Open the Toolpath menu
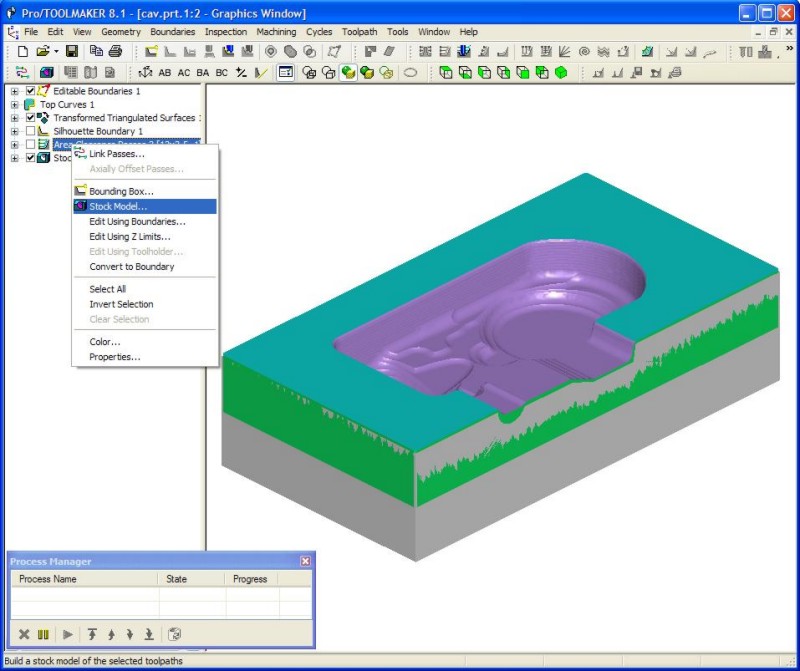800x671 pixels. coord(360,32)
